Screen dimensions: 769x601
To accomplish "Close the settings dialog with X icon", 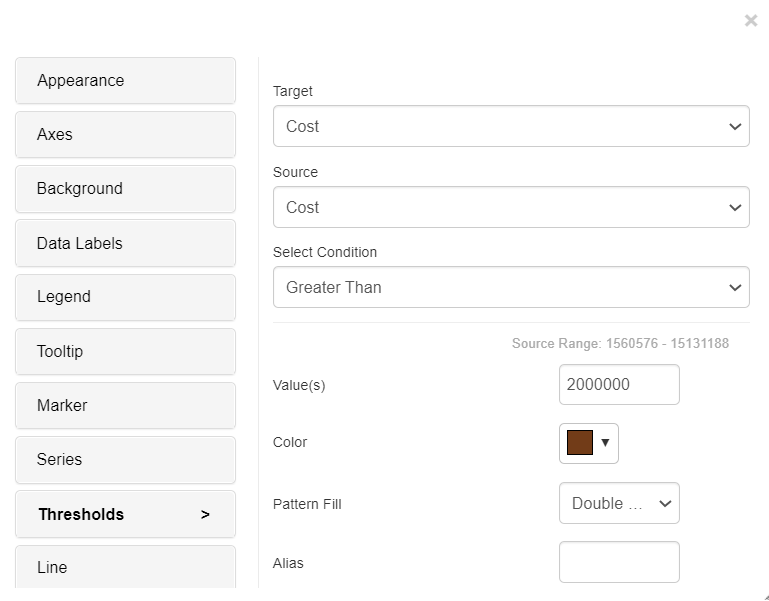I will pyautogui.click(x=750, y=21).
